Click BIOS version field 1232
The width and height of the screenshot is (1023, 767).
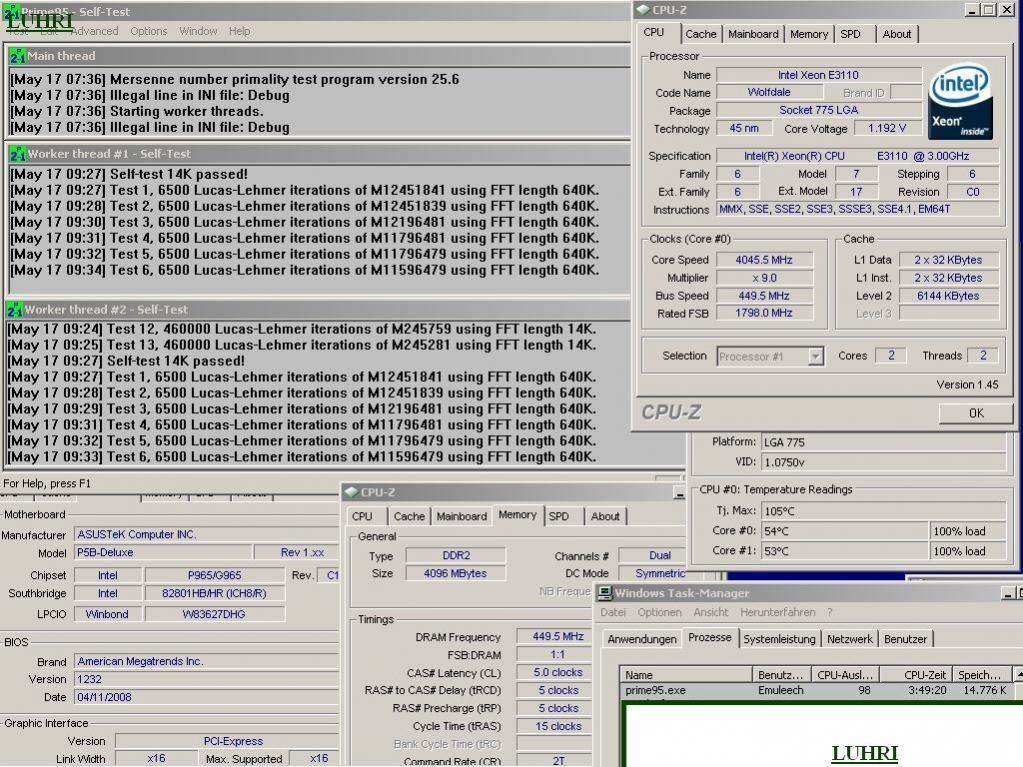(x=206, y=679)
